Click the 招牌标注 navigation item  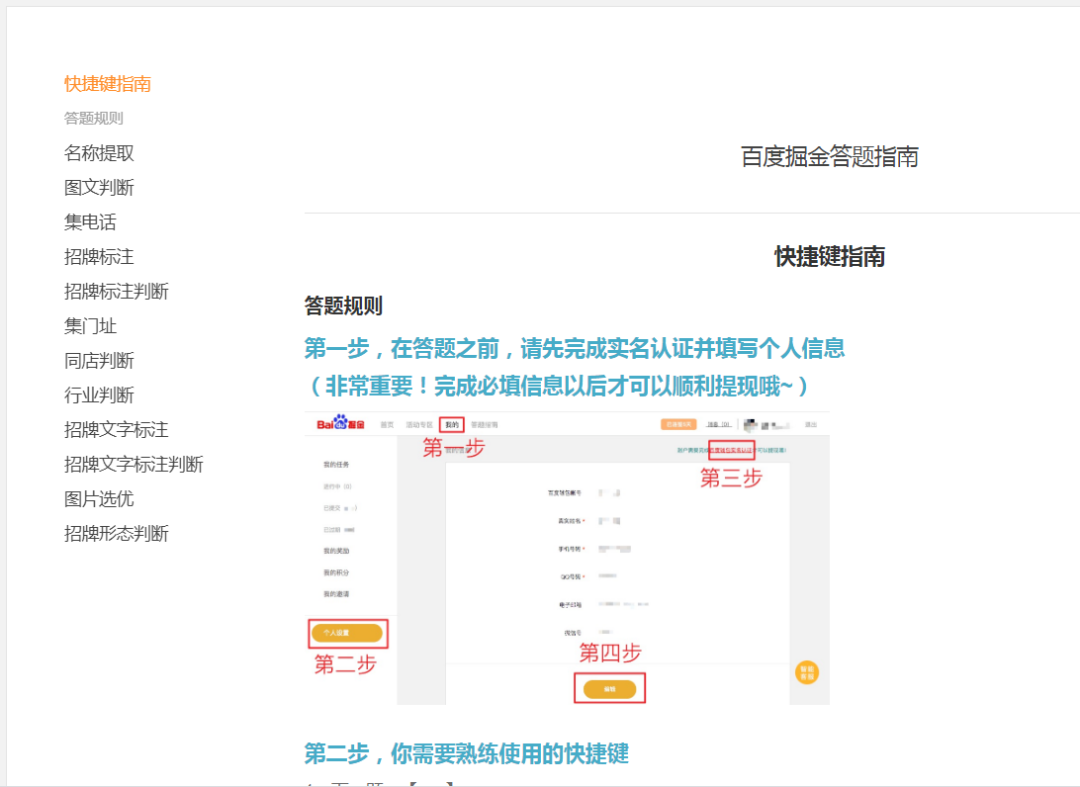coord(99,257)
